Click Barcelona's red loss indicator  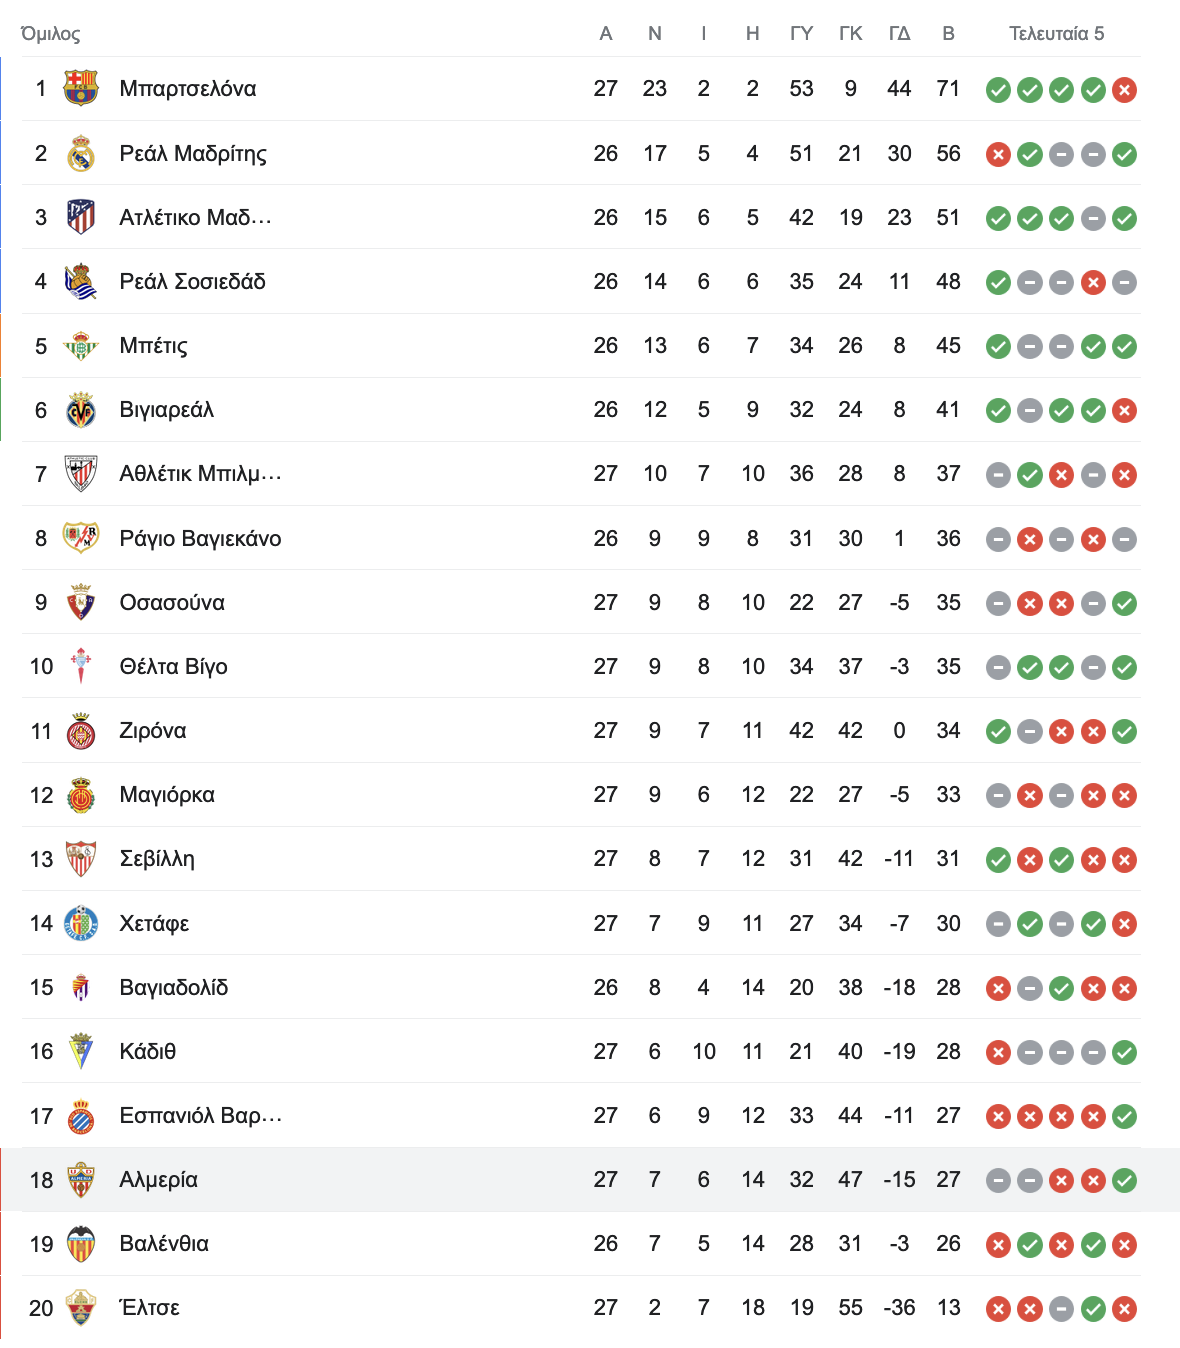point(1125,90)
